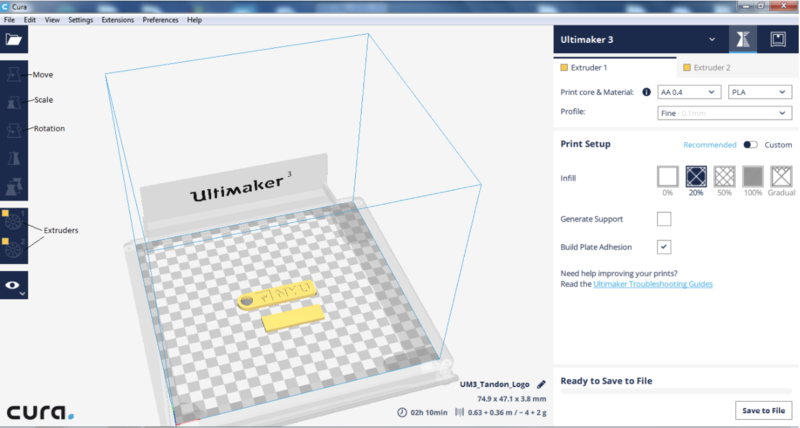Screen dimensions: 800x428
Task: Uncheck Build Plate Adhesion checkbox
Action: point(664,247)
